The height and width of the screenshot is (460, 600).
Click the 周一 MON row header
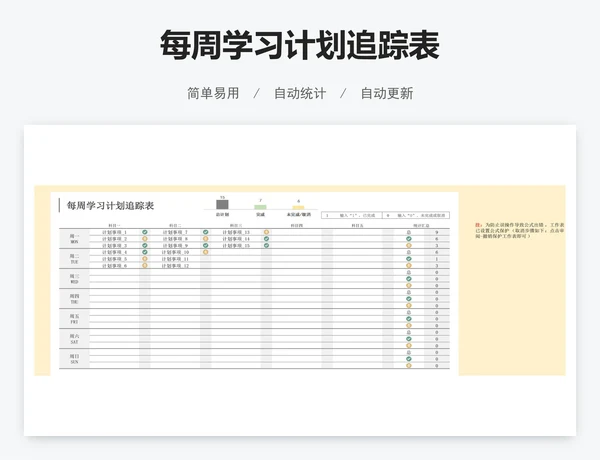(x=74, y=239)
